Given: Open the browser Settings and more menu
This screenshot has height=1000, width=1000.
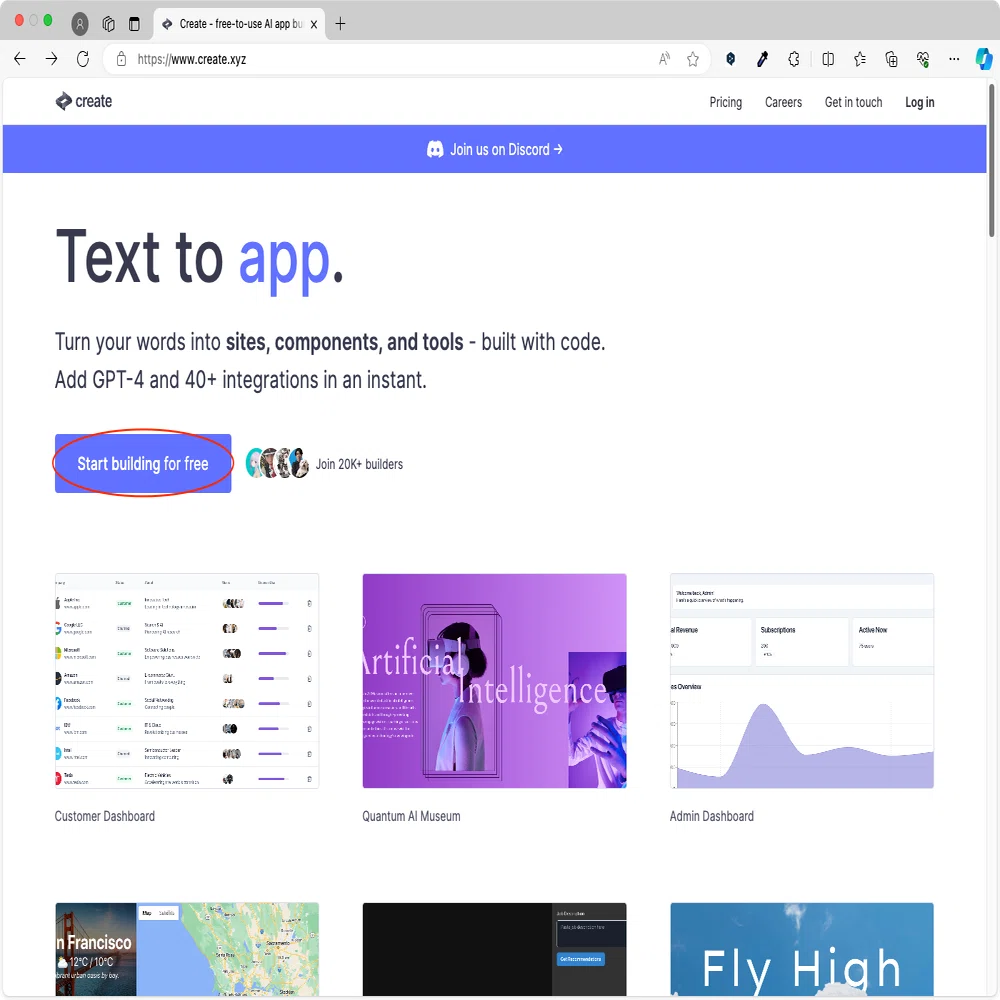Looking at the screenshot, I should (954, 59).
